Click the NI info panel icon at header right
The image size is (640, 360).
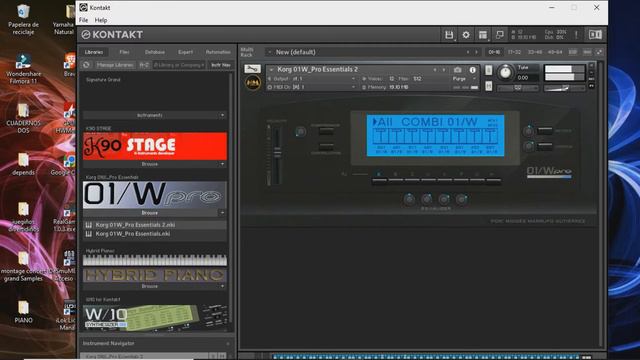pos(595,35)
